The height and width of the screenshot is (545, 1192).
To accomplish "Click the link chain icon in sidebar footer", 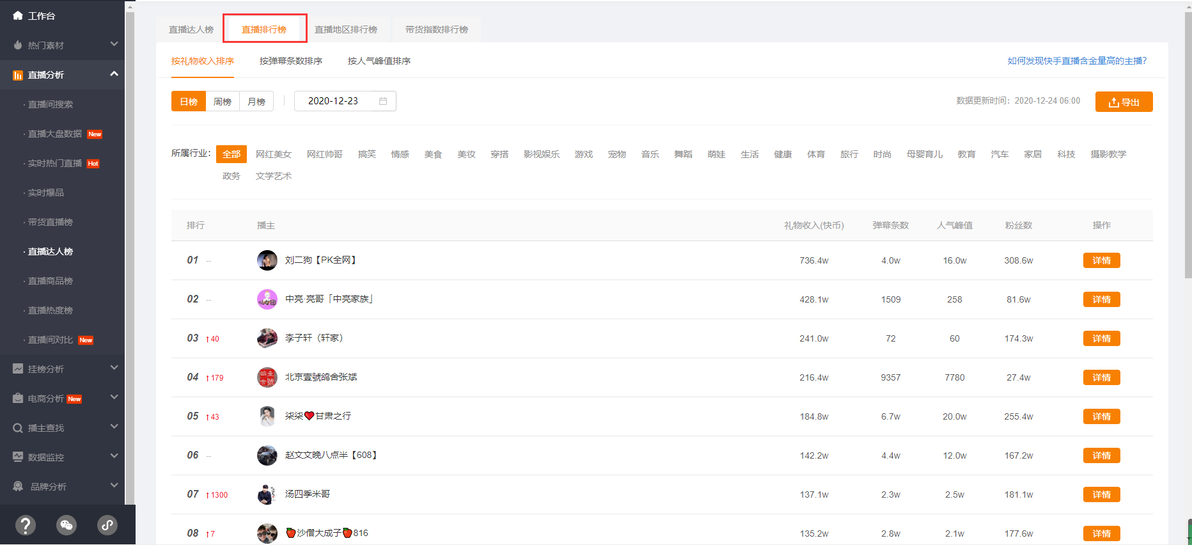I will (107, 525).
